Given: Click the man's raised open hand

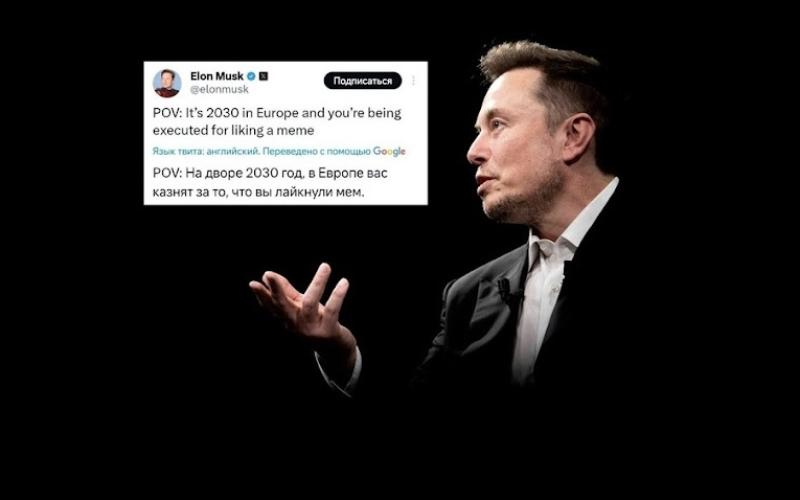Looking at the screenshot, I should (301, 301).
